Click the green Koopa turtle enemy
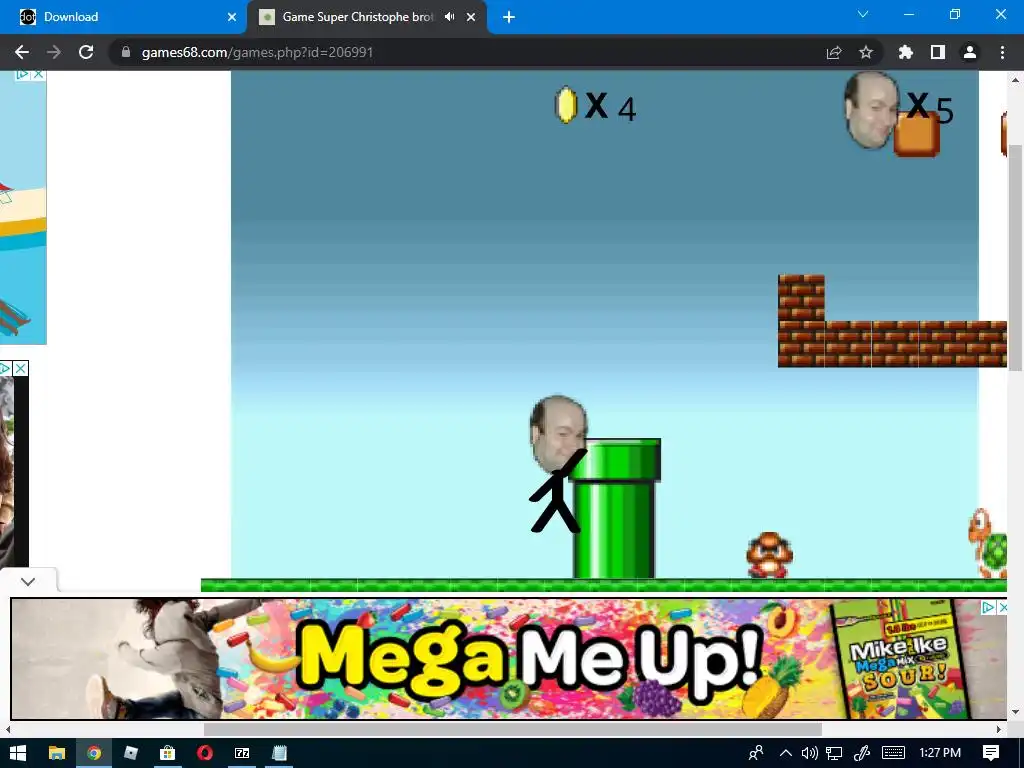 point(988,543)
